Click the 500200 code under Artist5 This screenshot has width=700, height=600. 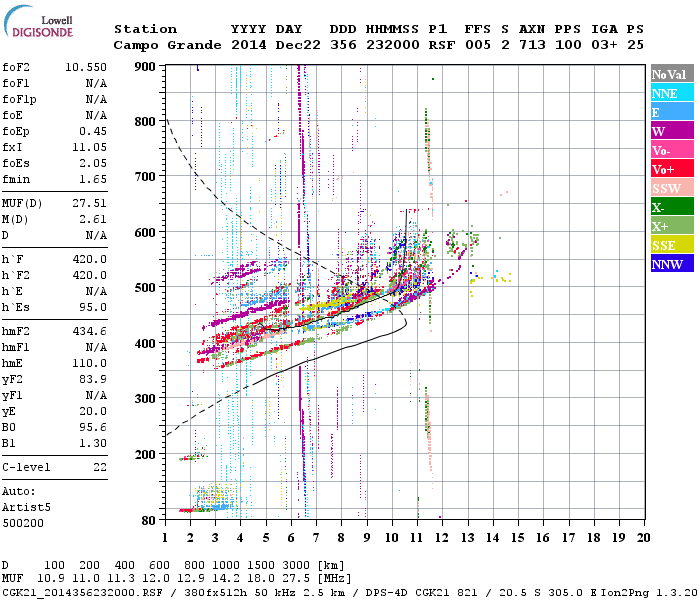(23, 523)
